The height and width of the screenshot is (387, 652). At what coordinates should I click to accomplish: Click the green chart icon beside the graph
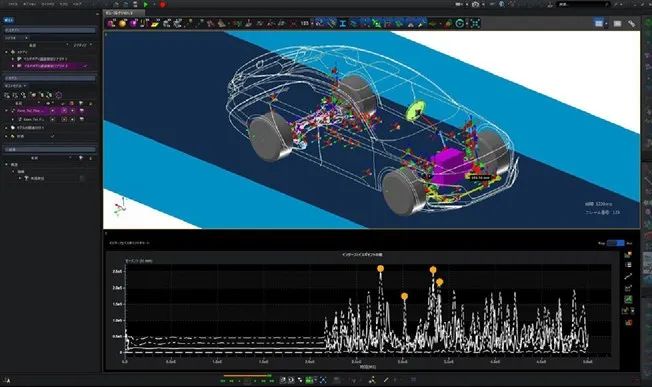point(628,299)
